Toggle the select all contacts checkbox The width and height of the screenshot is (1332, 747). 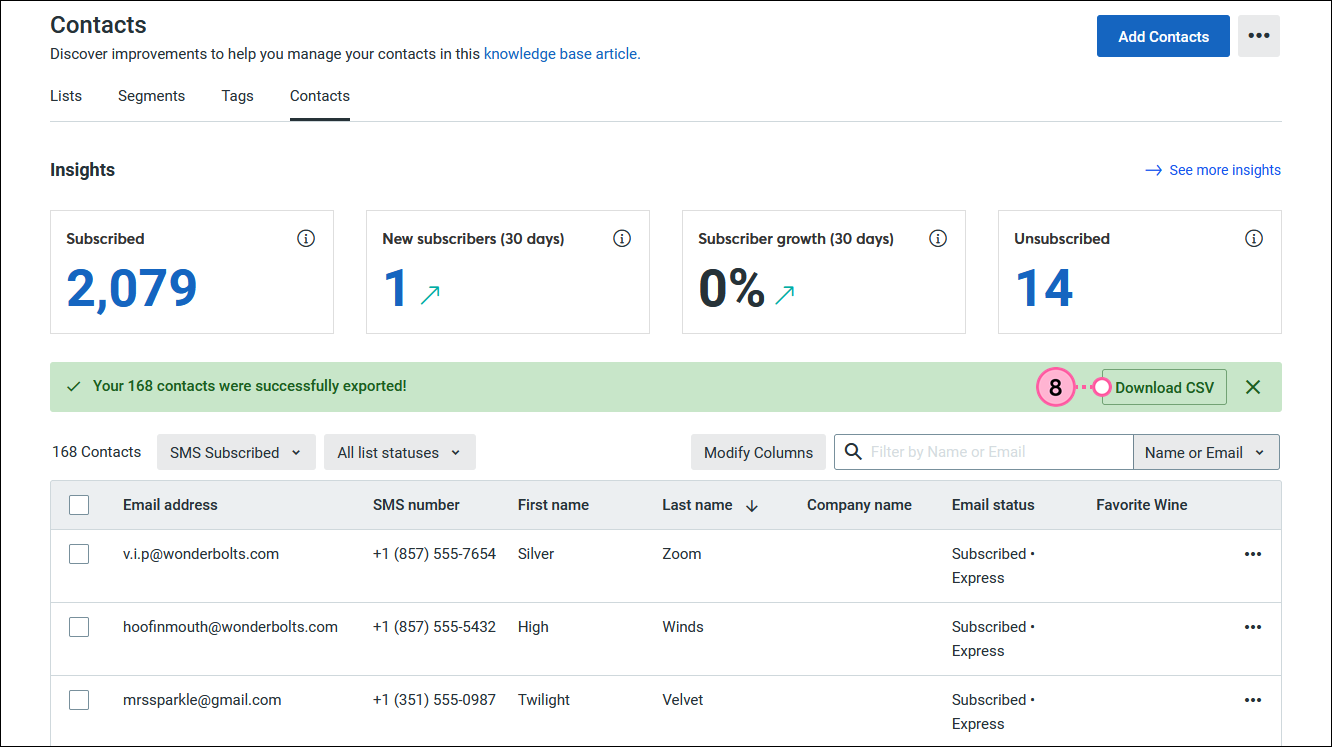click(79, 505)
